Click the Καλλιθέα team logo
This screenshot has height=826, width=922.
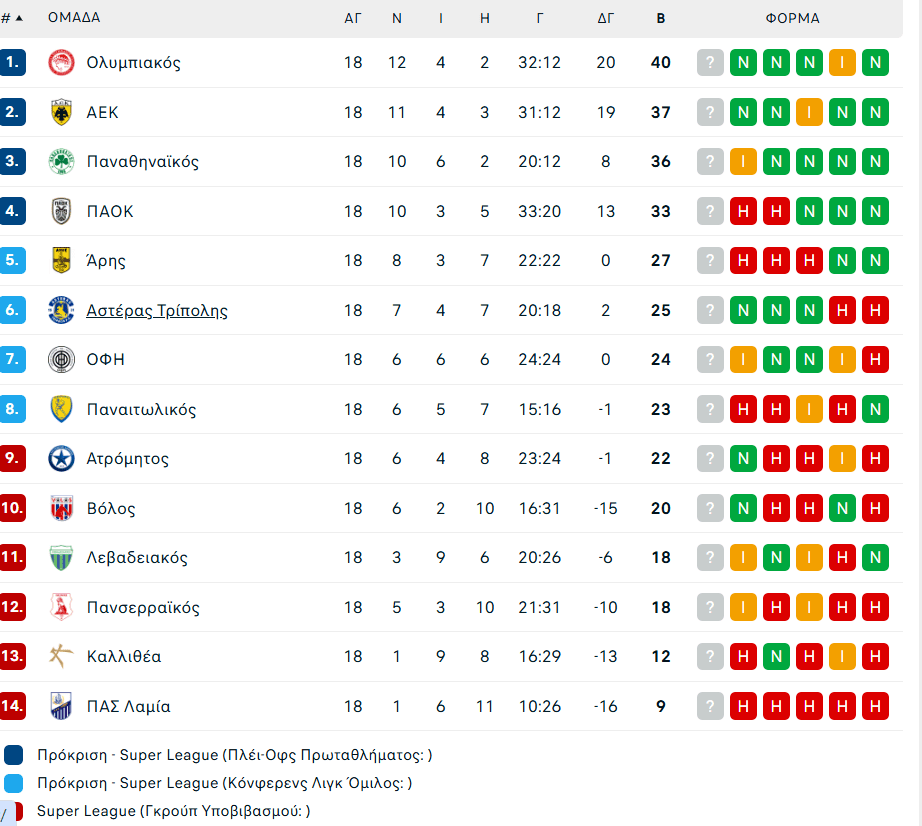[x=61, y=657]
